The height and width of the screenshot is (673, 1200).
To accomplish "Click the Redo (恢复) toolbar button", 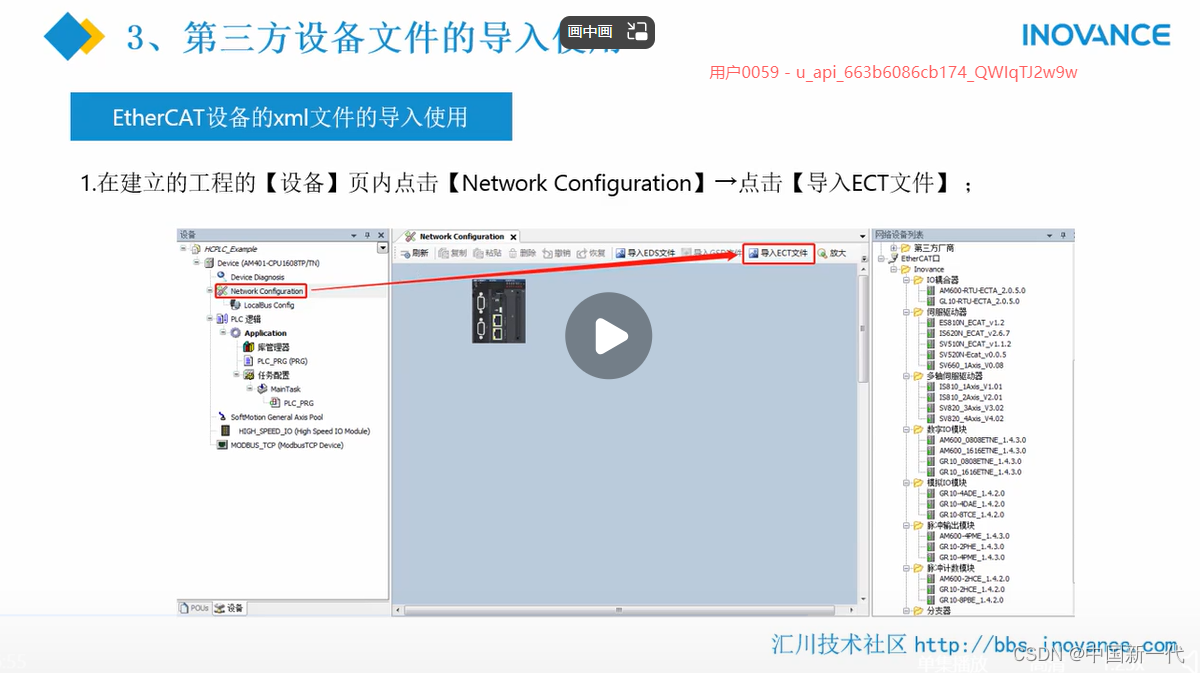I will pyautogui.click(x=591, y=253).
